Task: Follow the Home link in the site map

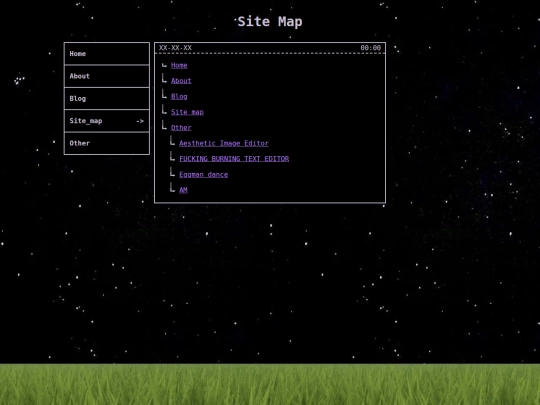Action: [x=179, y=65]
